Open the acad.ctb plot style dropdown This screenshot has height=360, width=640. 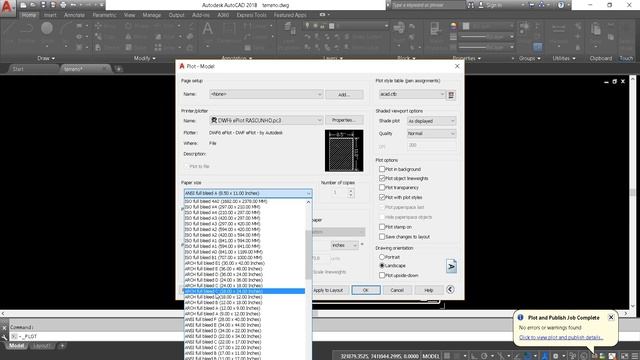(412, 94)
